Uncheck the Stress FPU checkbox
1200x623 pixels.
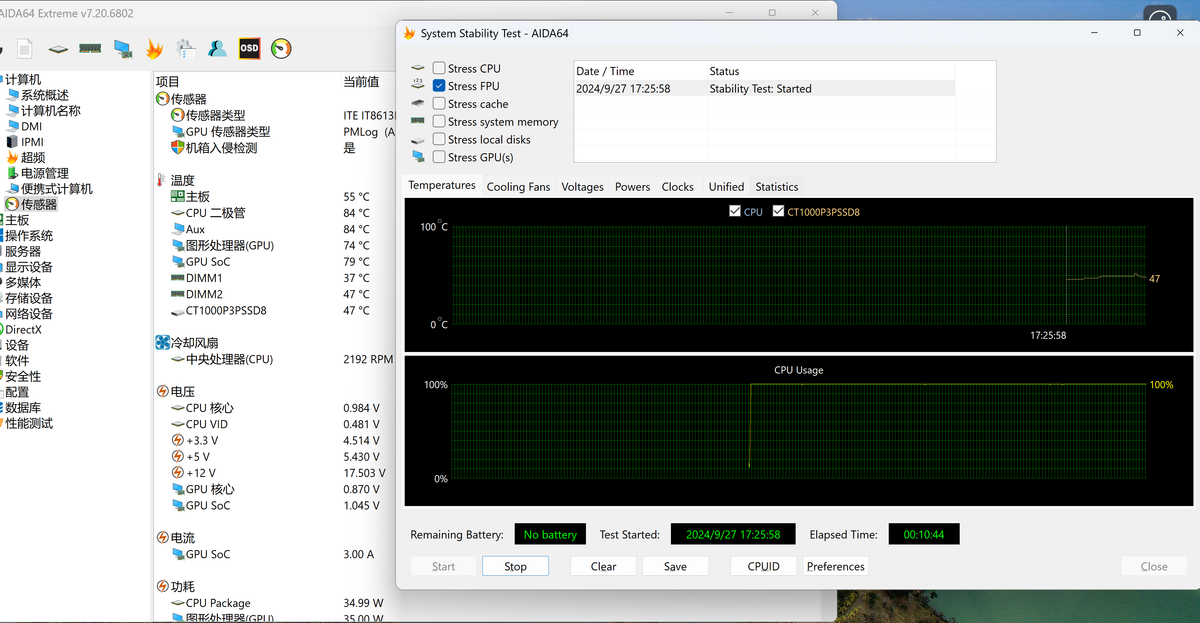click(x=439, y=86)
